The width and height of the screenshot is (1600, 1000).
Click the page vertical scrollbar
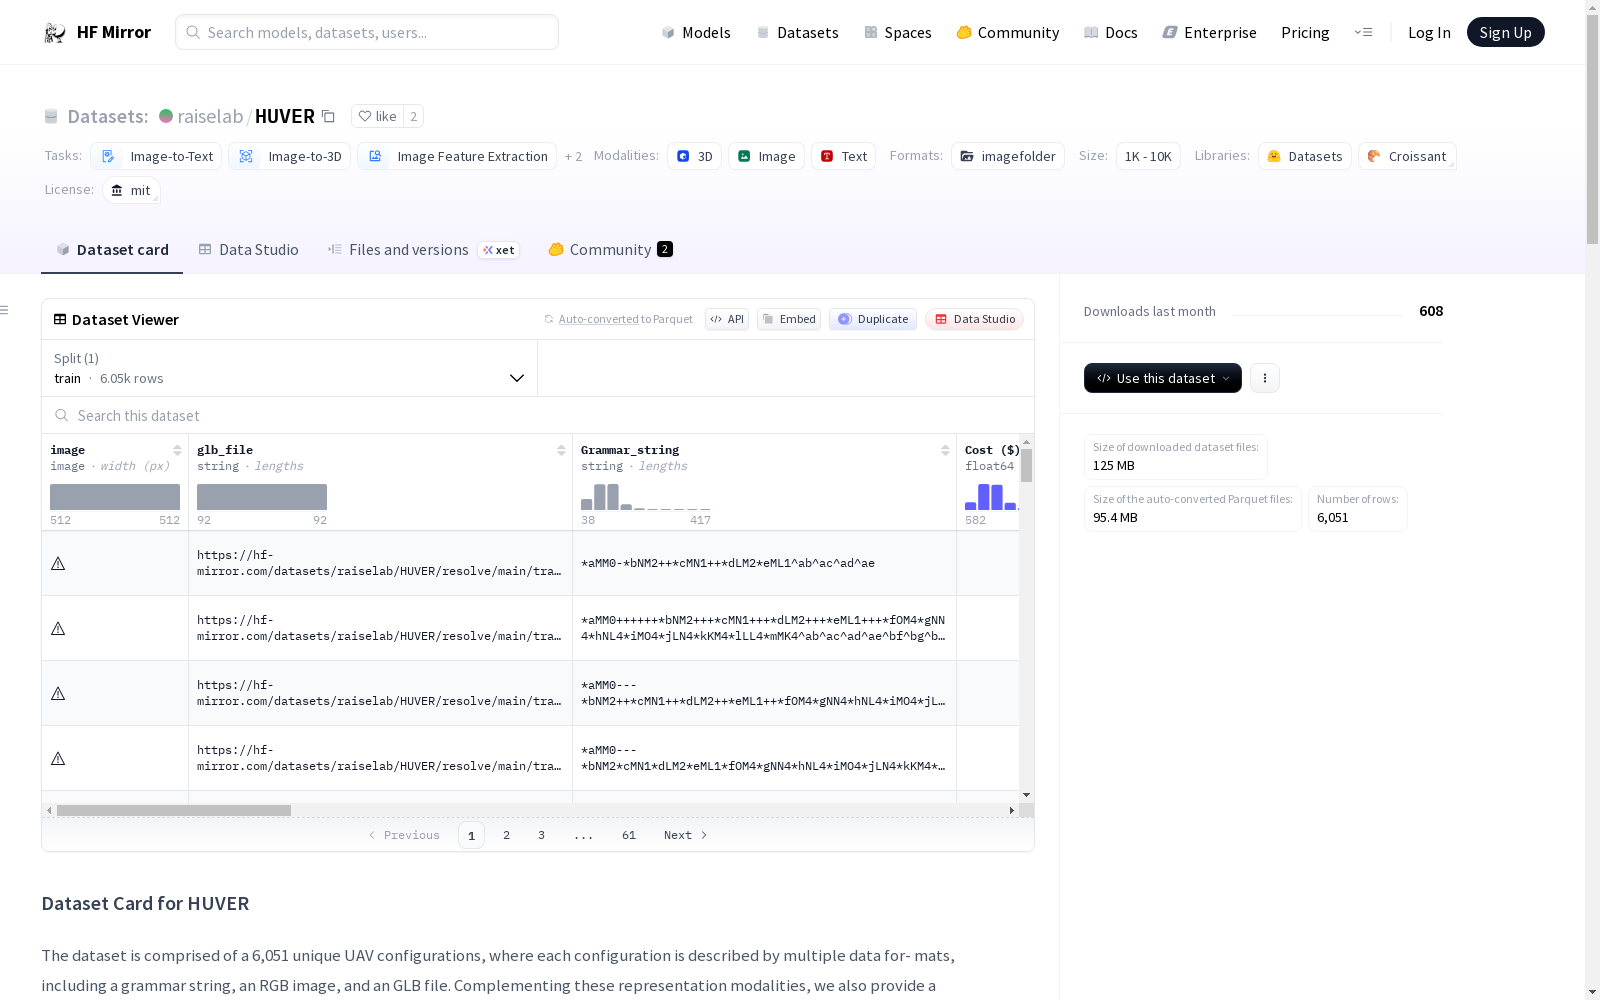point(1592,128)
